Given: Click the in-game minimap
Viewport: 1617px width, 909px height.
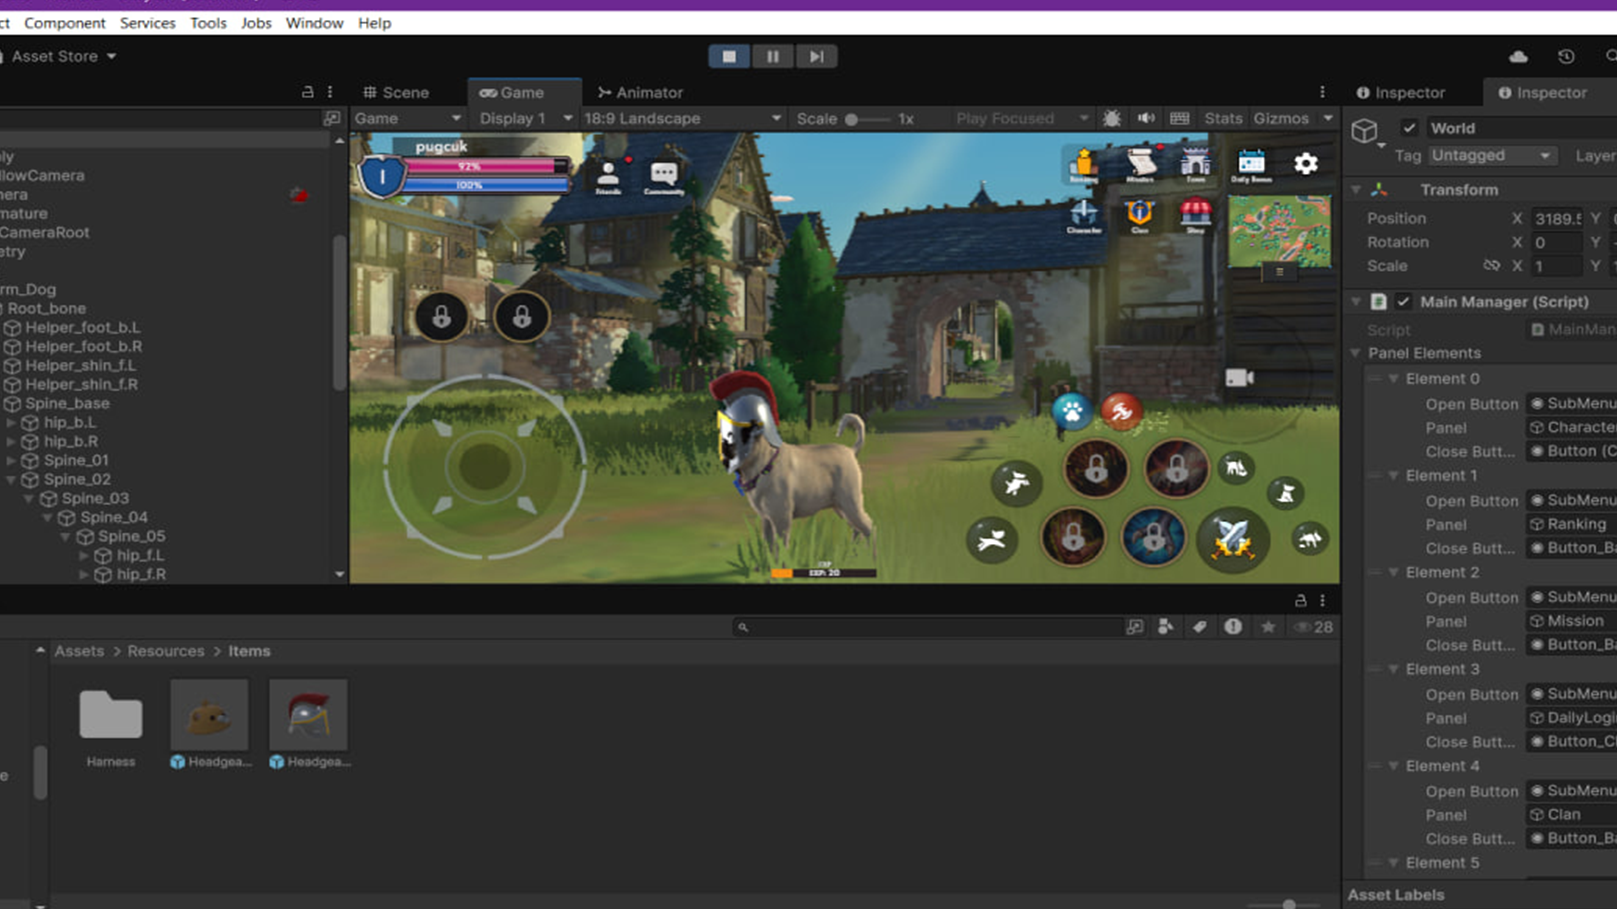Looking at the screenshot, I should coord(1279,231).
